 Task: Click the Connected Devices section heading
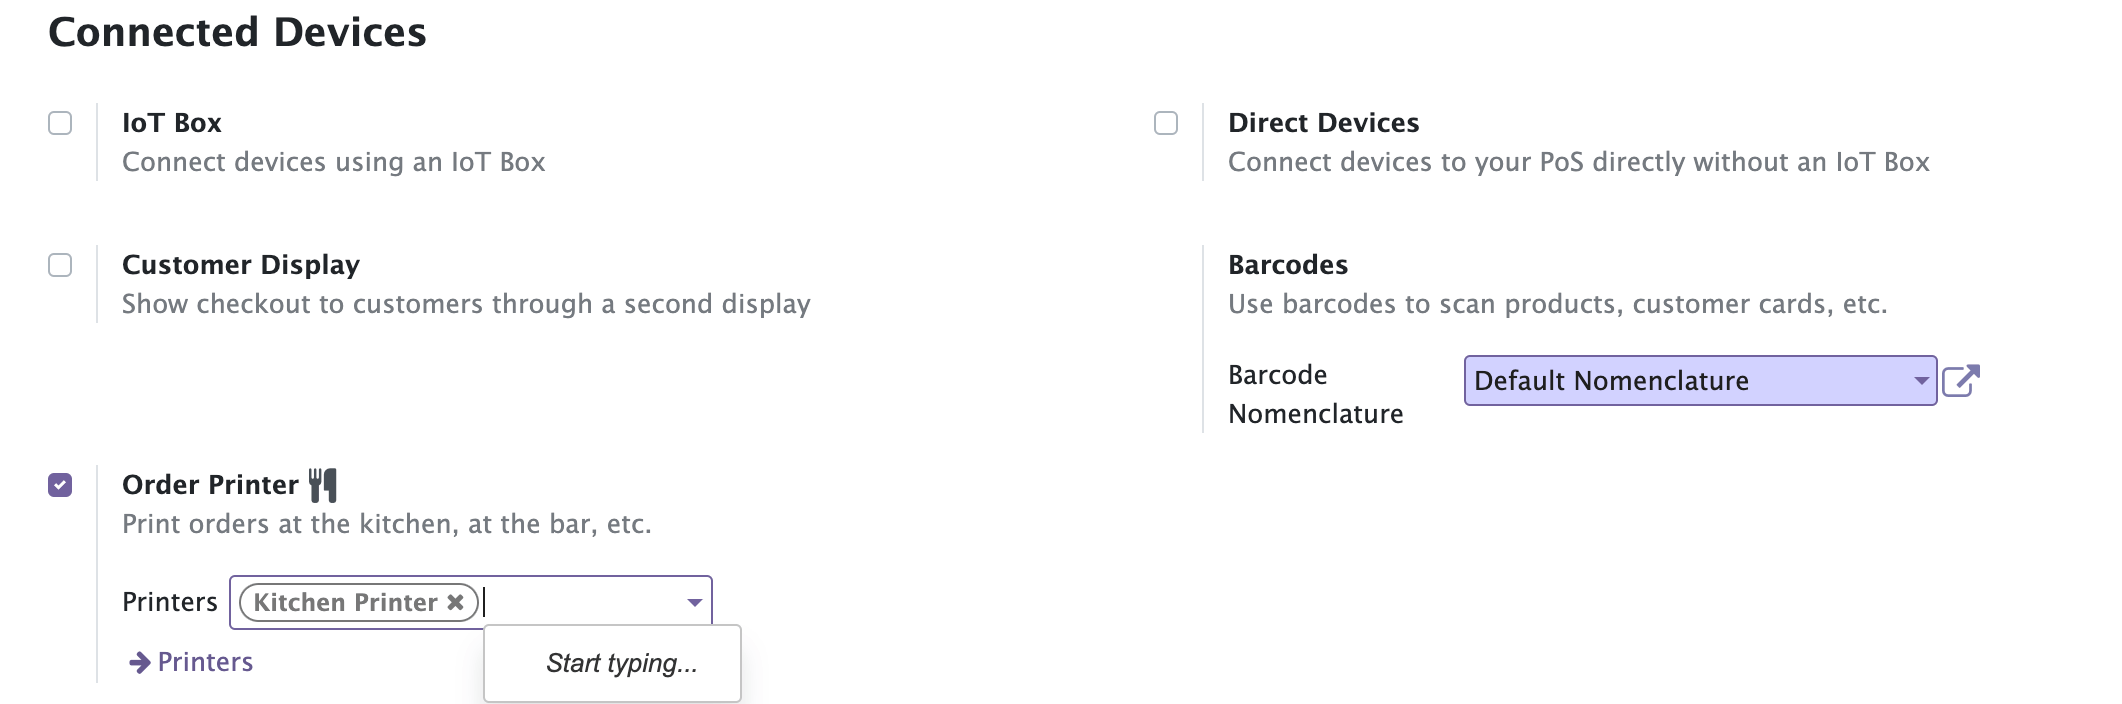(237, 32)
